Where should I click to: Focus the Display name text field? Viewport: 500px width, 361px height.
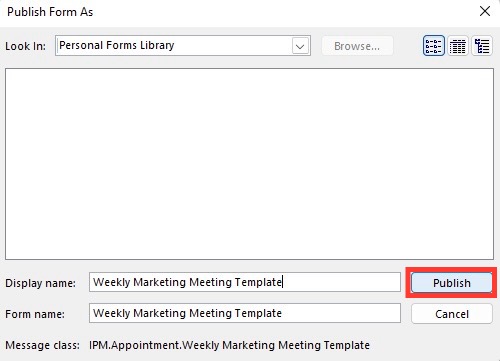coord(245,282)
